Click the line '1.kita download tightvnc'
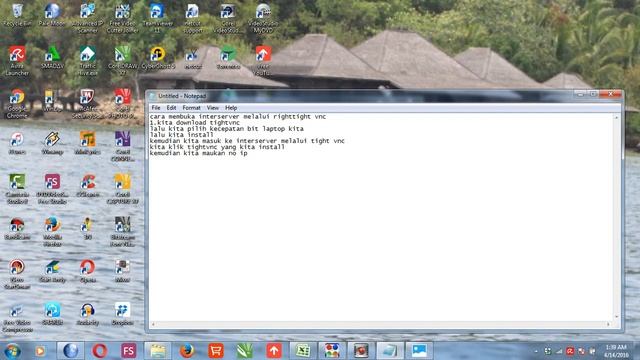The width and height of the screenshot is (640, 360). (x=195, y=122)
